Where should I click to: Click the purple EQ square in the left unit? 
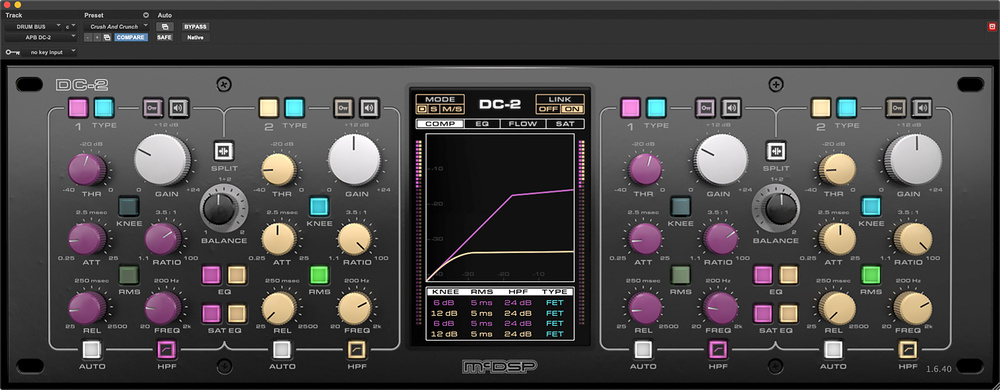(211, 275)
